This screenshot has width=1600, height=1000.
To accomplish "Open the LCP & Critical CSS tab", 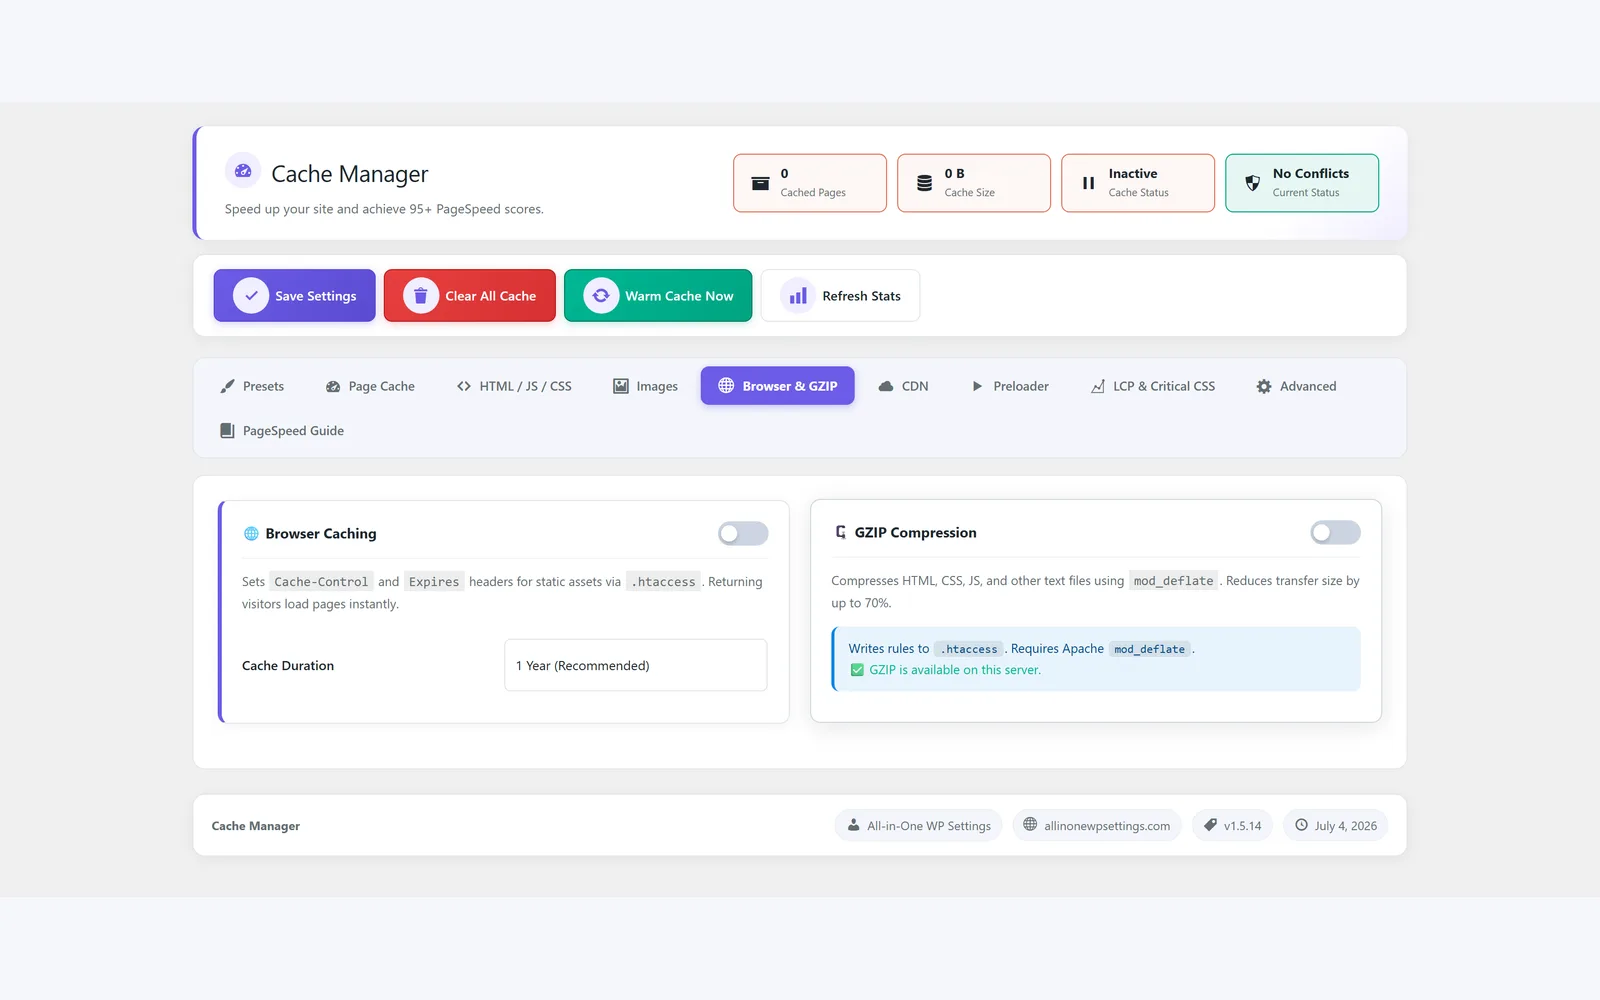I will 1153,386.
